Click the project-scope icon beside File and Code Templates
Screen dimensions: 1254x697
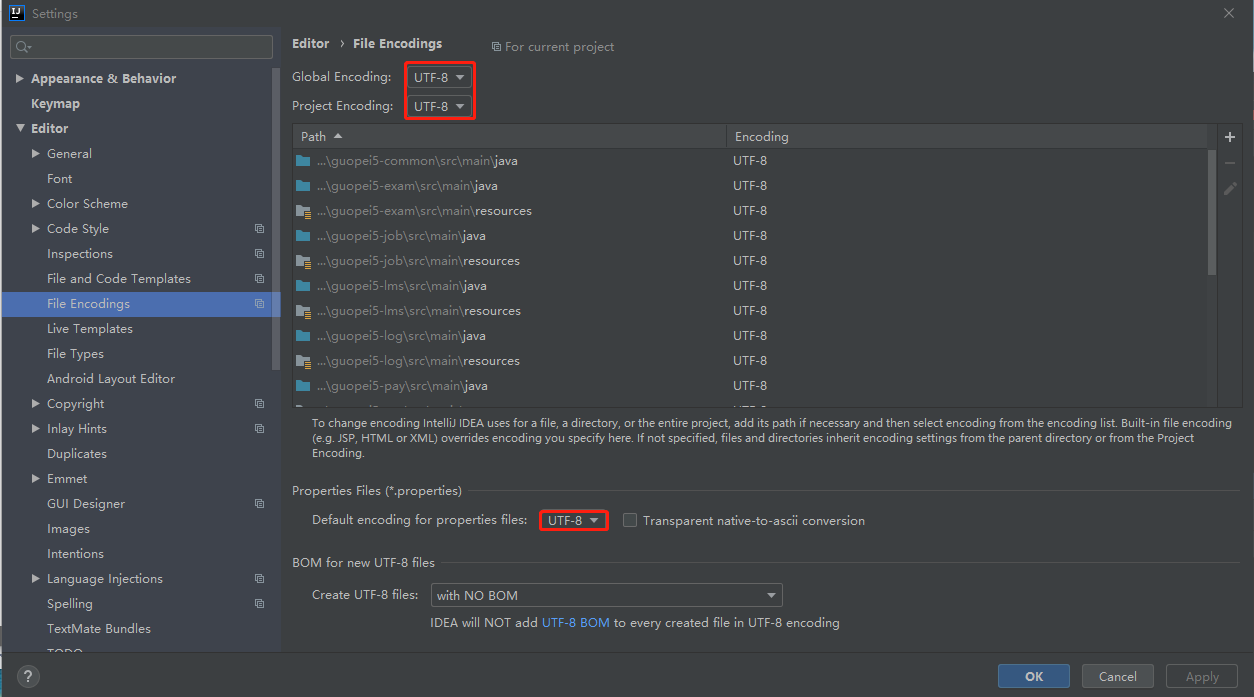tap(259, 279)
